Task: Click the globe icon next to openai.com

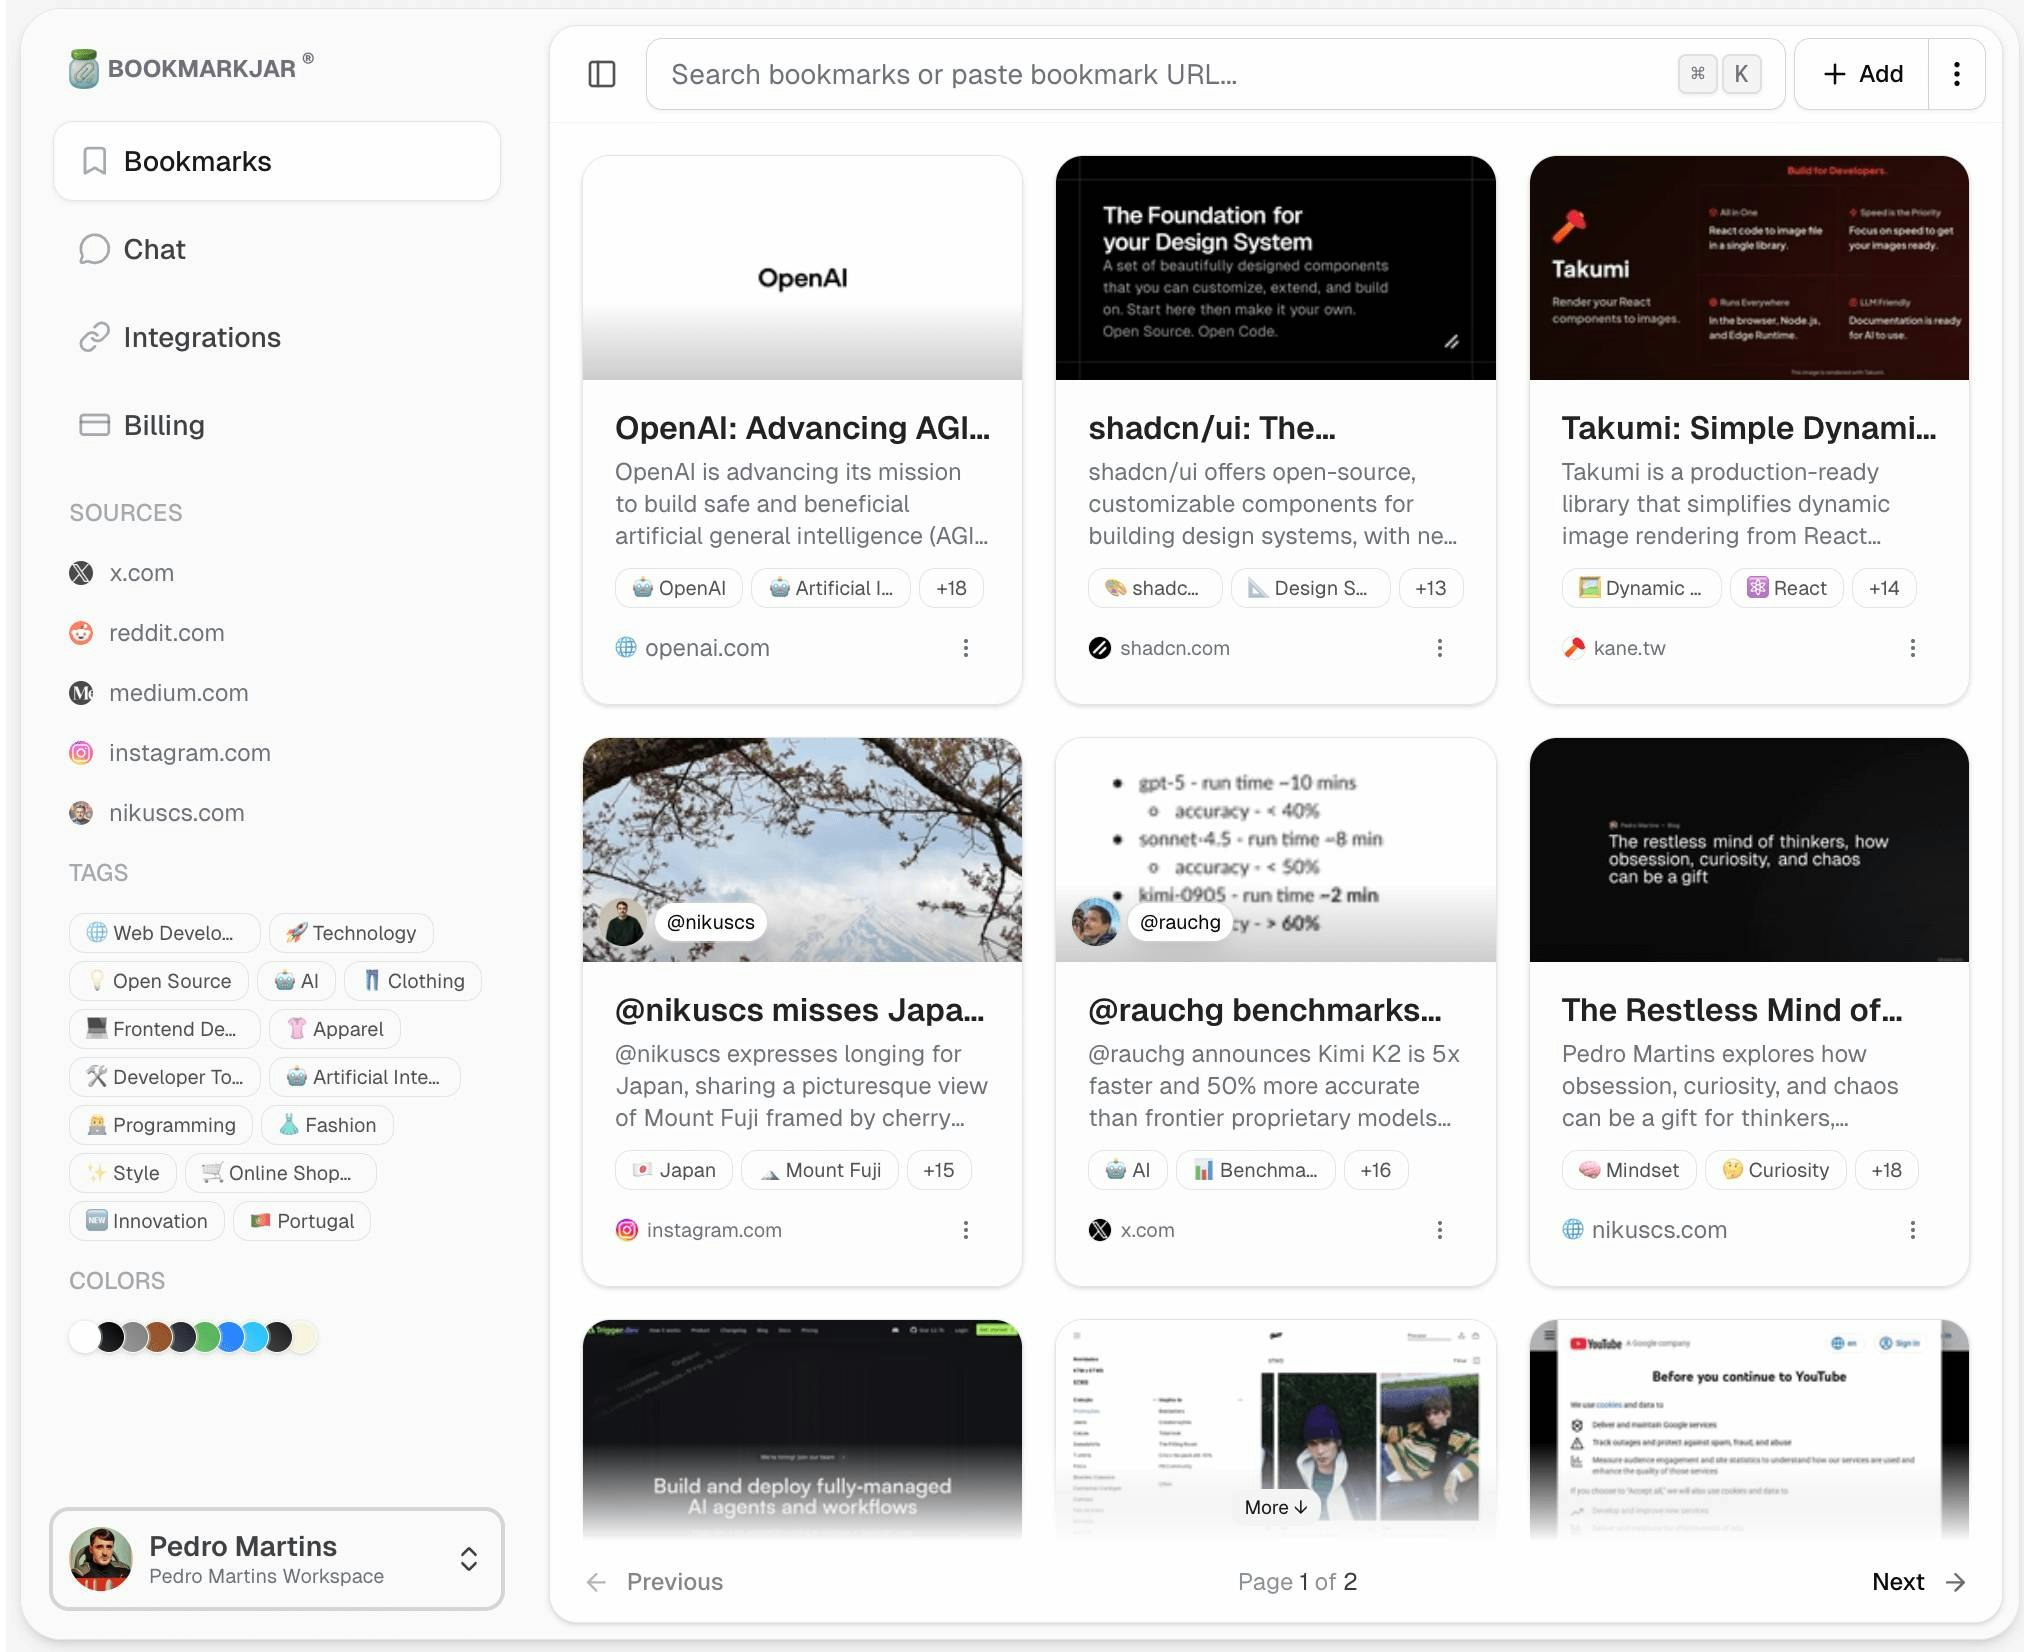Action: [x=625, y=648]
